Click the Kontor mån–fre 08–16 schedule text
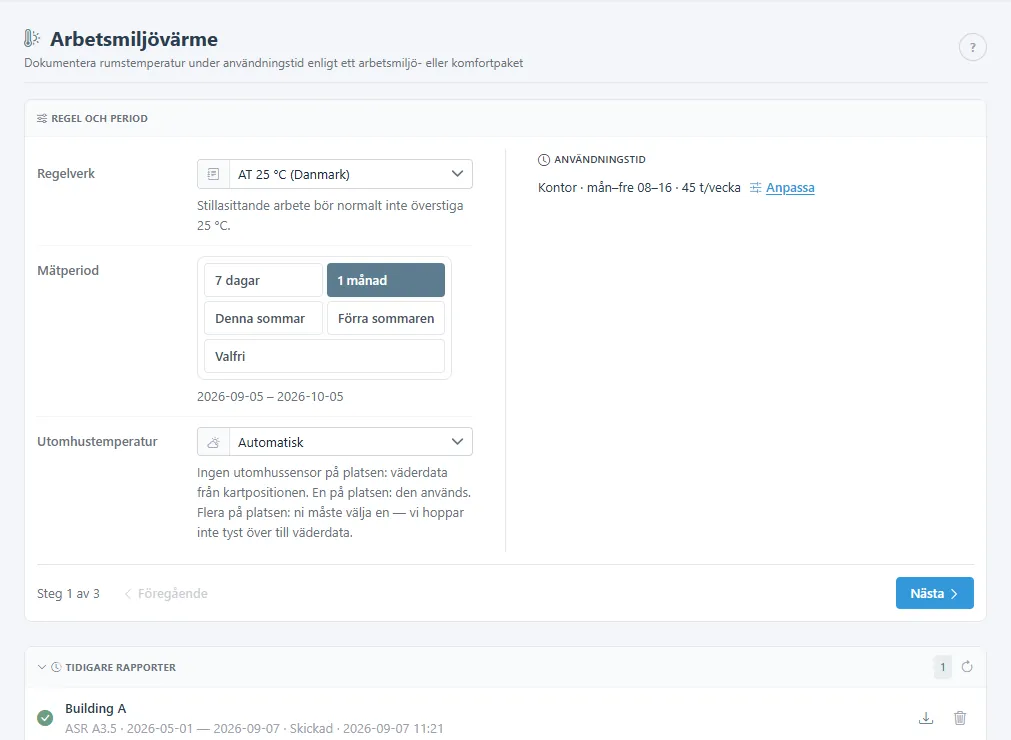Image resolution: width=1011 pixels, height=740 pixels. (639, 188)
